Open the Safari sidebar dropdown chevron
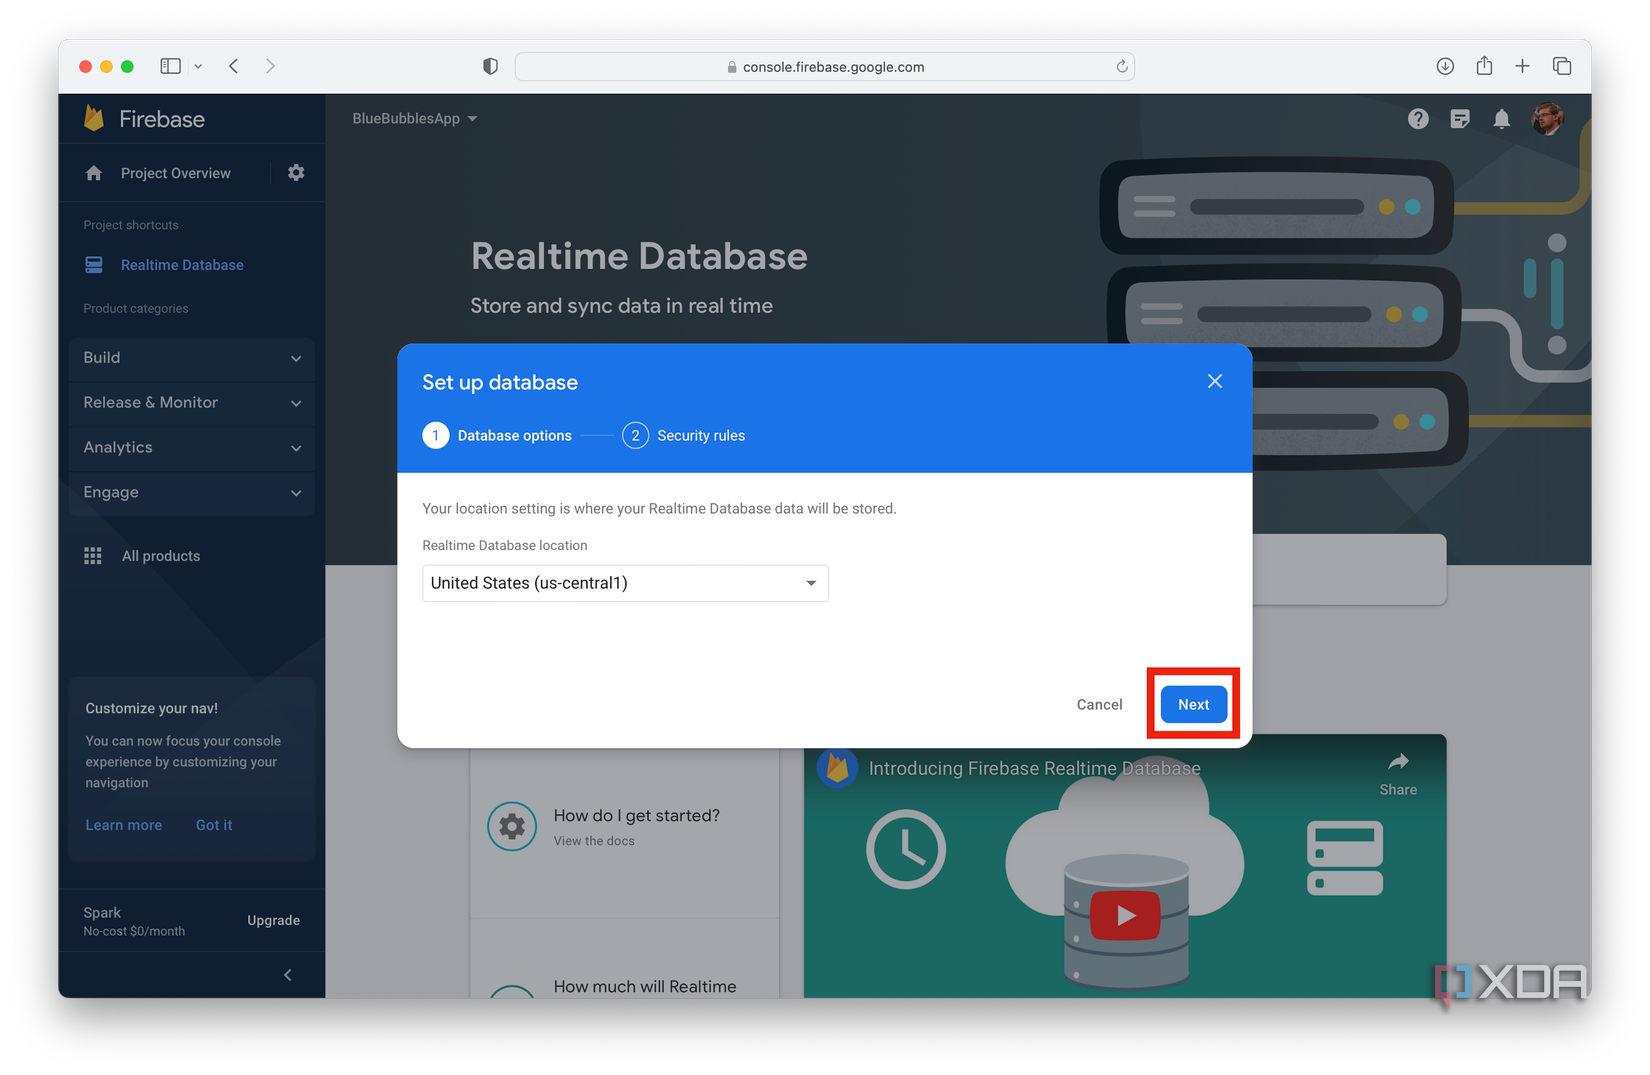Screen dimensions: 1650x1075 (198, 67)
